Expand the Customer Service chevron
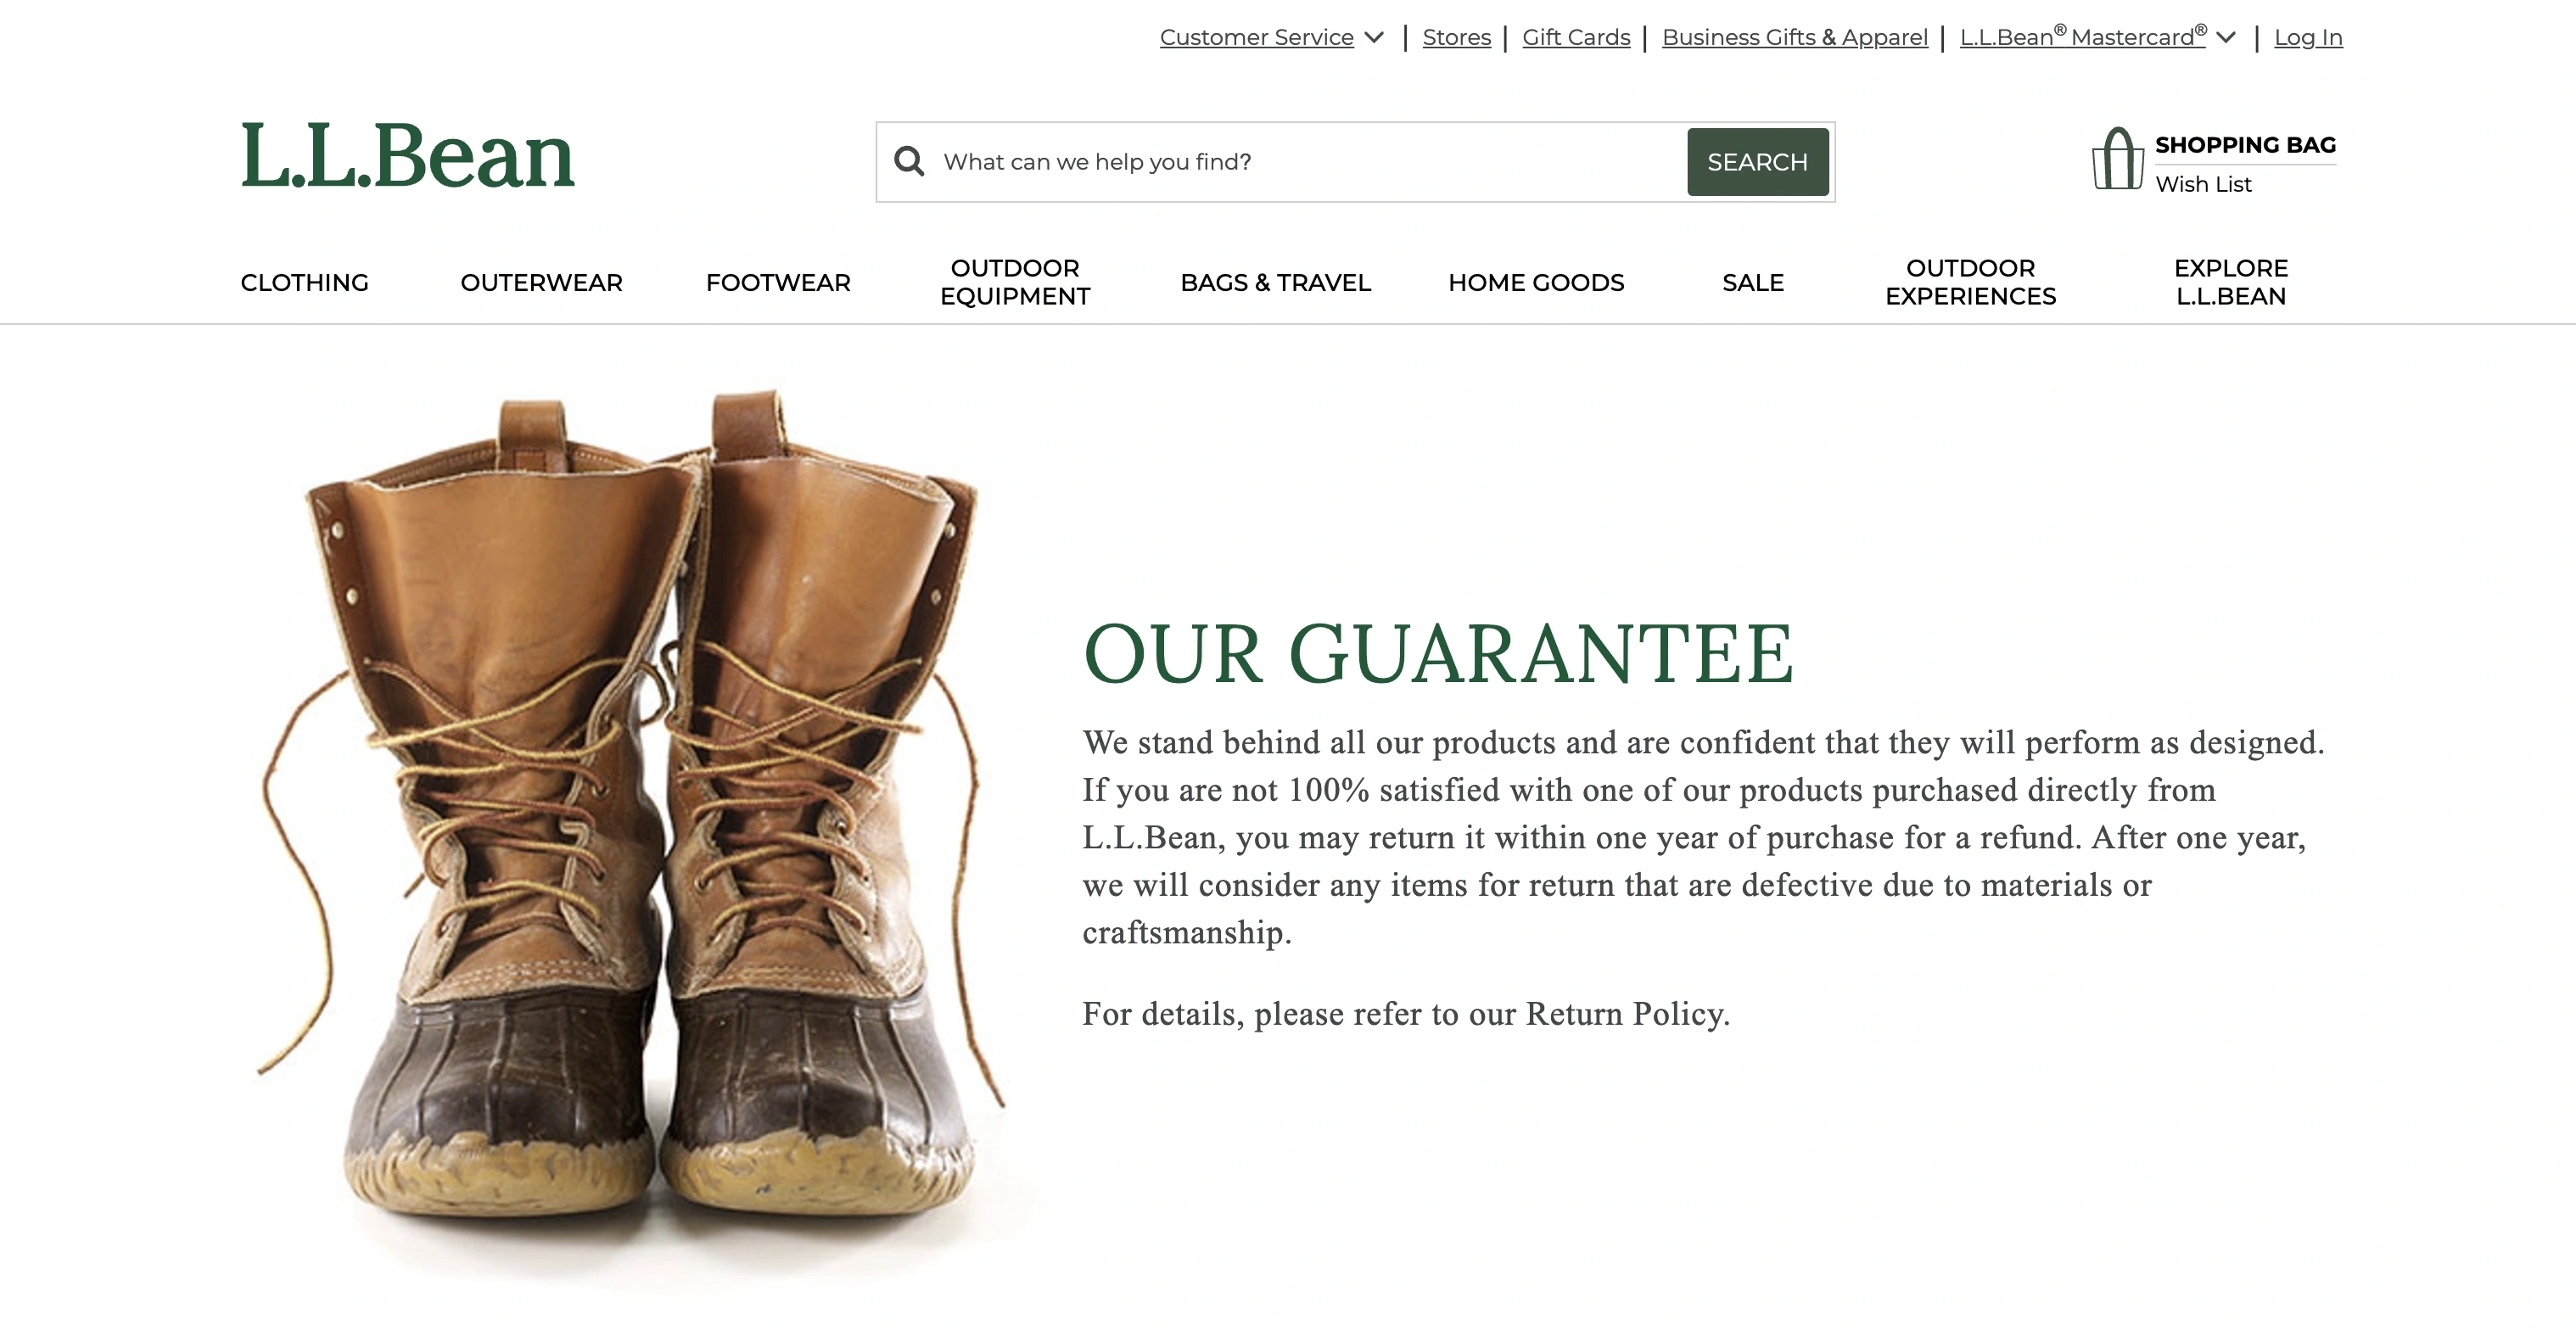Viewport: 2576px width, 1337px height. 1375,38
